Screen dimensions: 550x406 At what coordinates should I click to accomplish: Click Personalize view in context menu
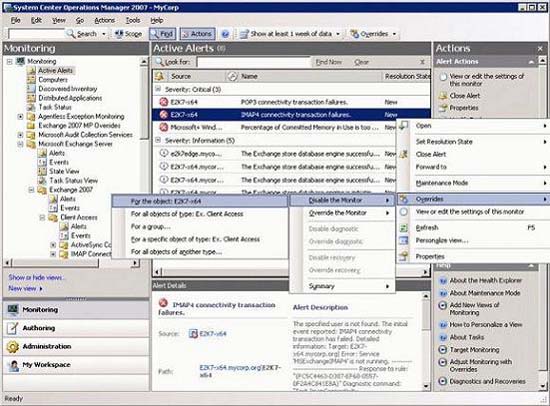click(x=474, y=240)
